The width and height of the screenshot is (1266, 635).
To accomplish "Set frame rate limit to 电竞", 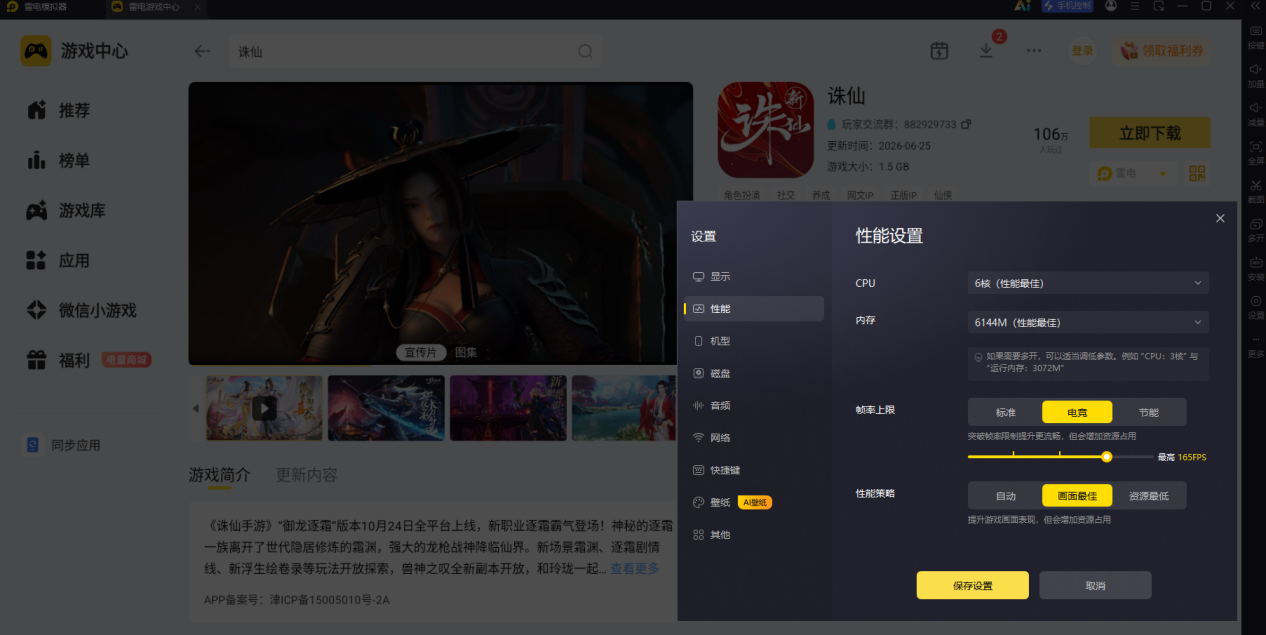I will (1077, 412).
